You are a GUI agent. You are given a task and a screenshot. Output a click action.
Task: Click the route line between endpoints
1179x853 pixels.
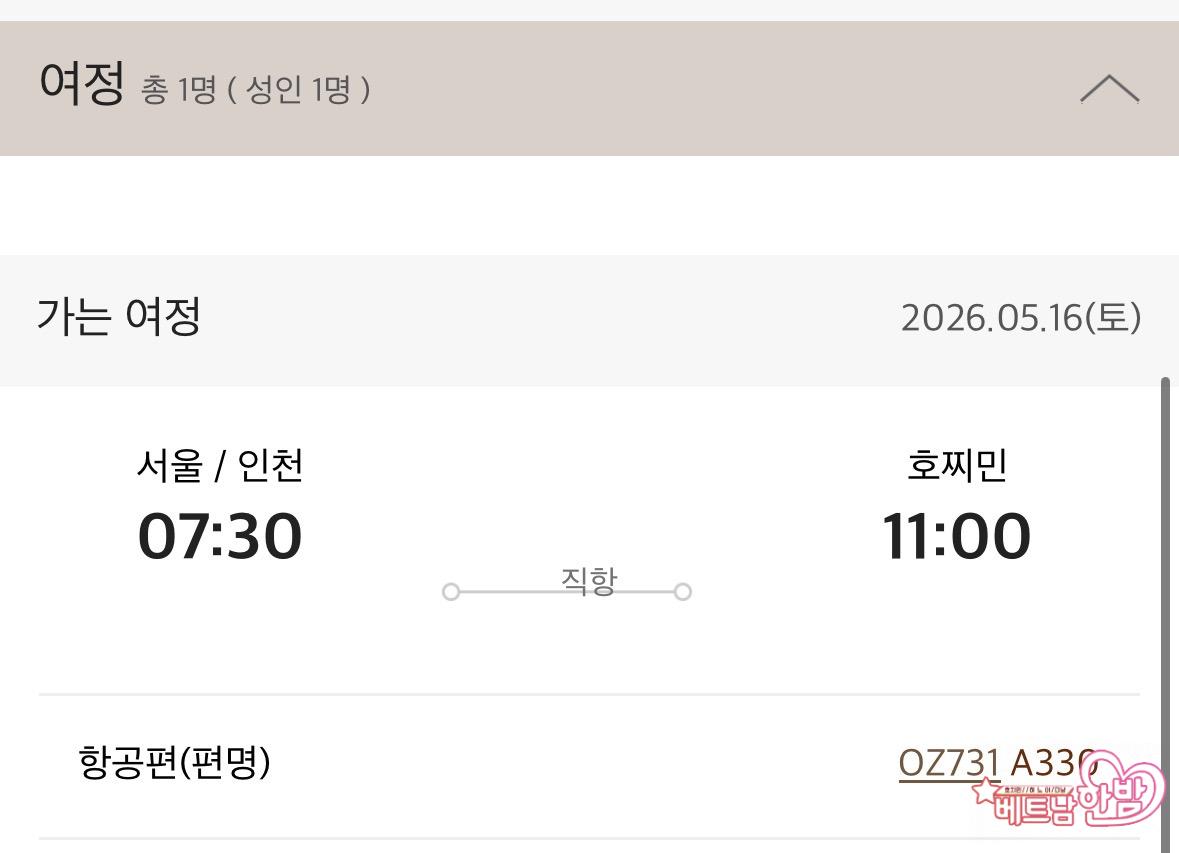(567, 592)
